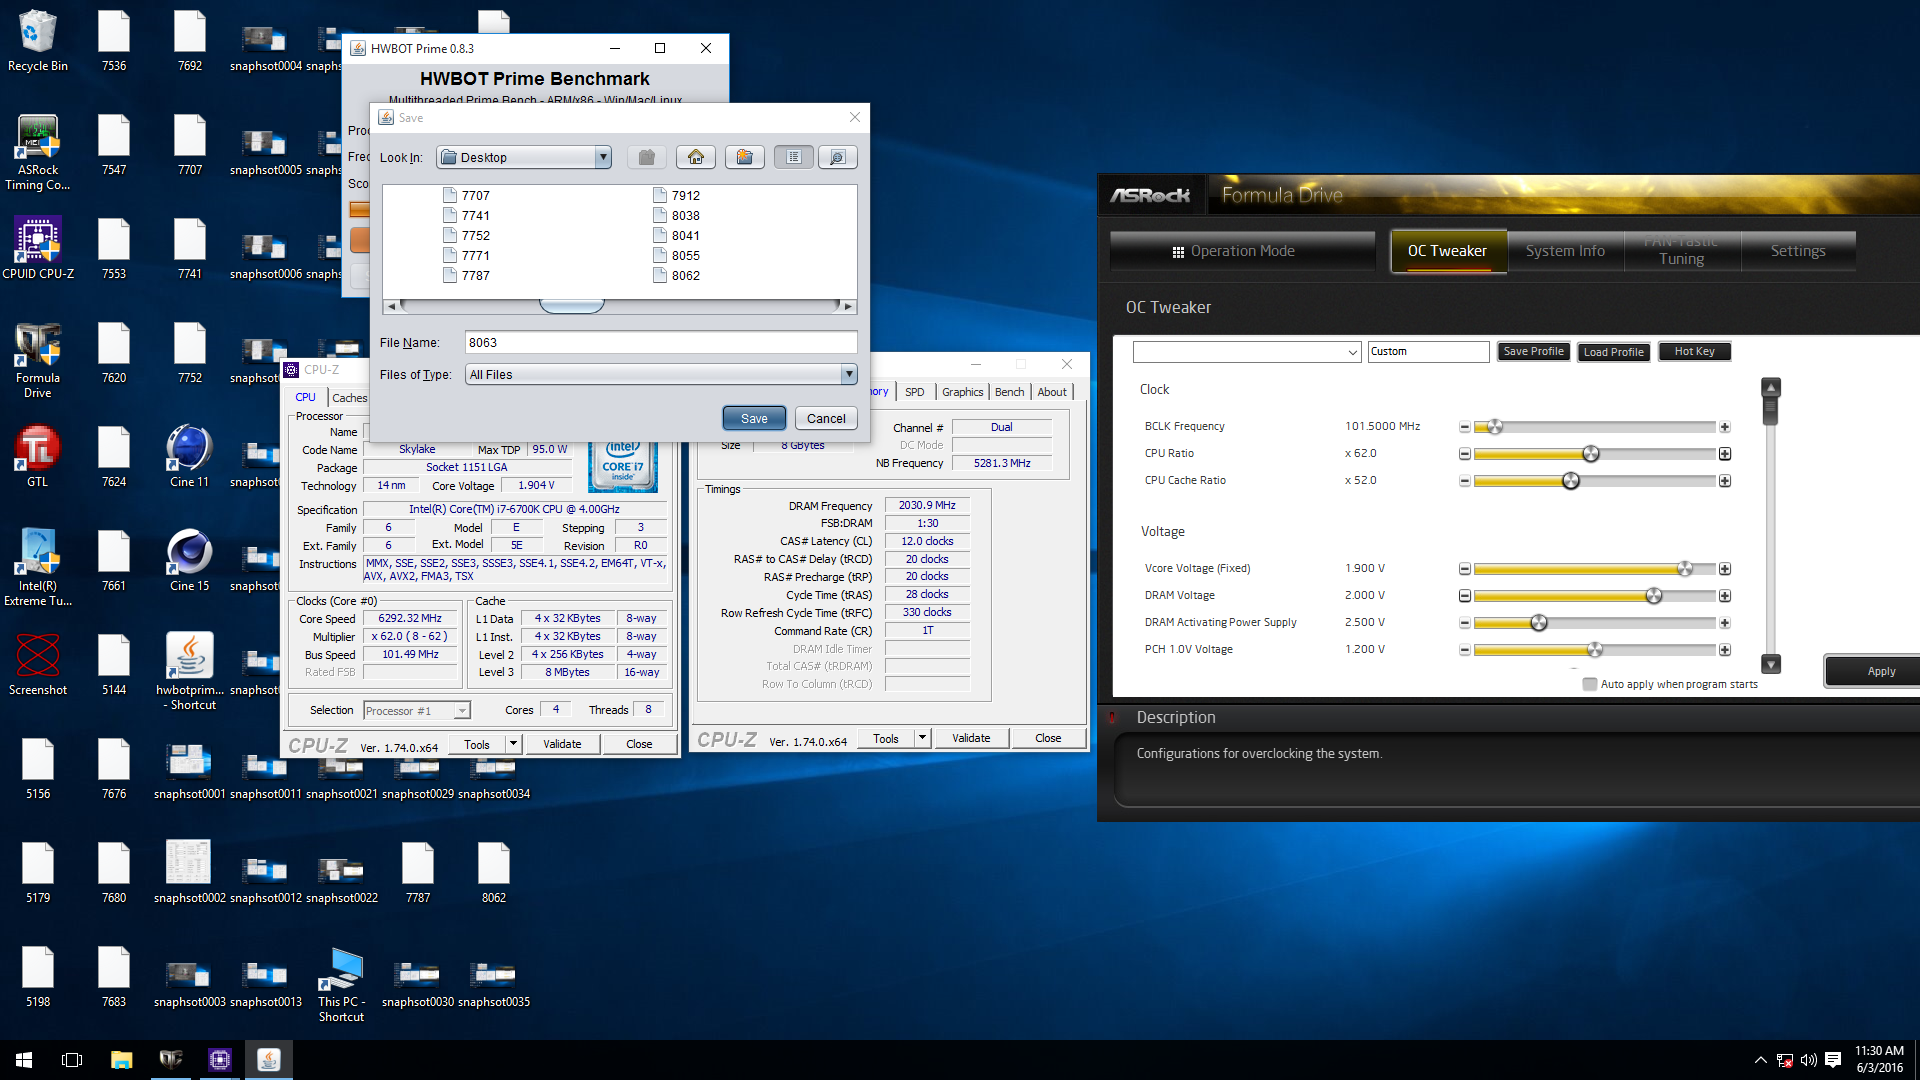Open the SPD tab in right CPU-Z
This screenshot has height=1080, width=1920.
point(914,392)
